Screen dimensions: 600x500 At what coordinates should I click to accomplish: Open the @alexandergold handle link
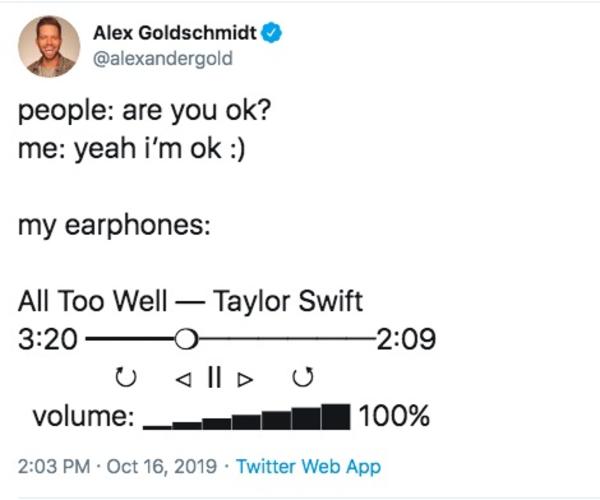[x=162, y=58]
